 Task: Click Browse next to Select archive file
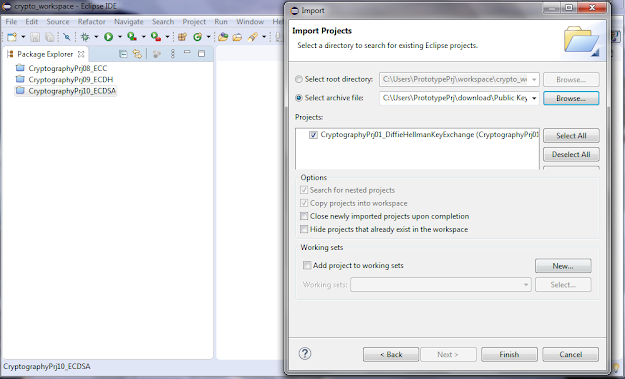tap(571, 98)
